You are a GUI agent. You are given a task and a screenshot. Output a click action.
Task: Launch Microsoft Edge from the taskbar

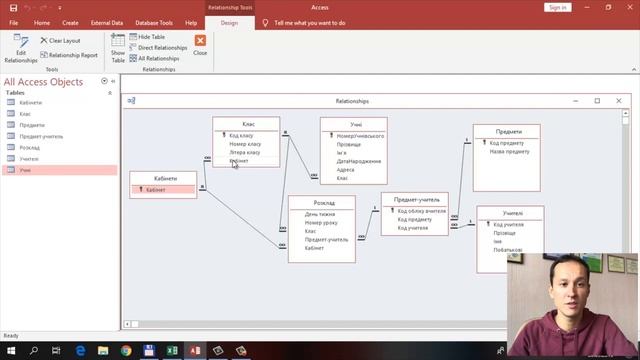coord(80,351)
